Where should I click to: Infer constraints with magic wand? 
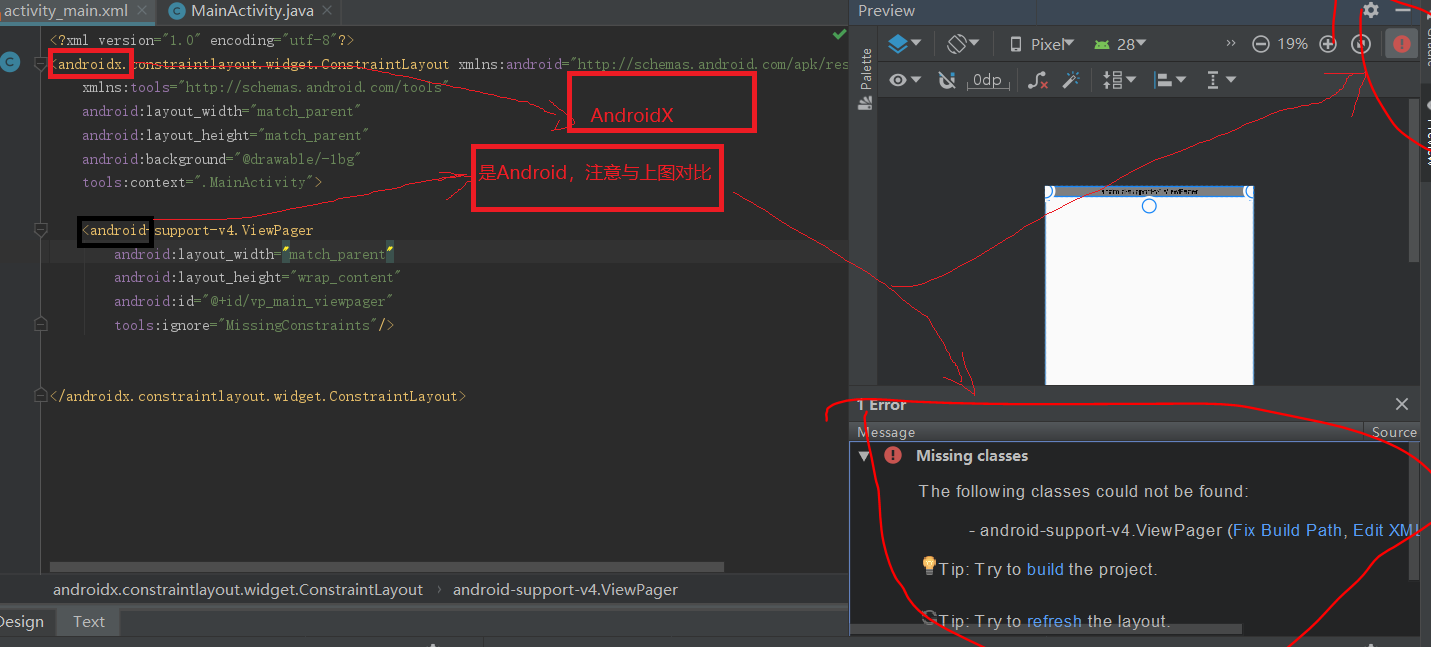tap(1071, 80)
